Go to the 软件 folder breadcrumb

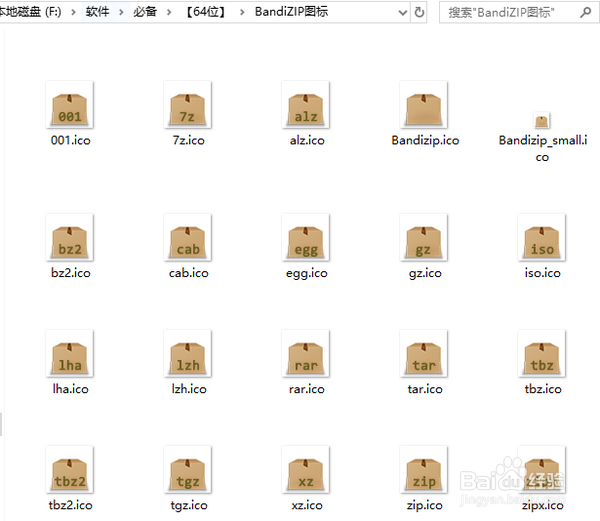tap(97, 12)
